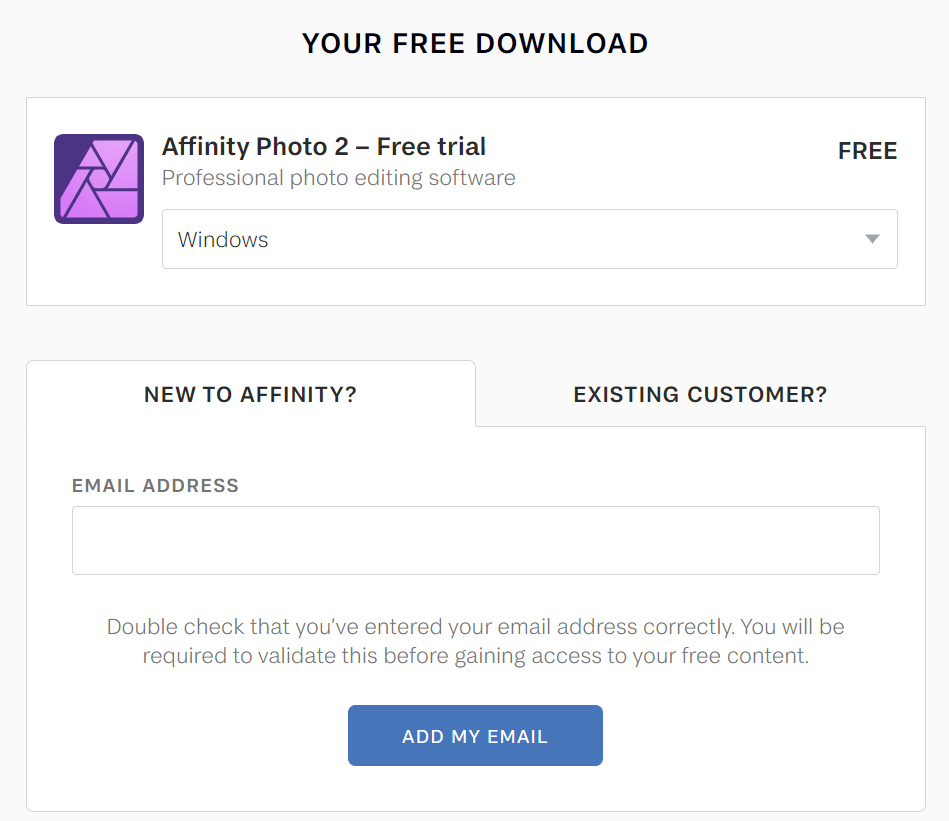The width and height of the screenshot is (949, 821).
Task: Click the 'Double check that you've entered' text line
Action: (475, 627)
